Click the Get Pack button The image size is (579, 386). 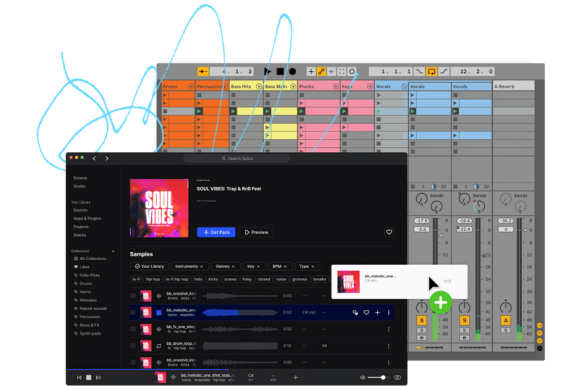tap(216, 232)
